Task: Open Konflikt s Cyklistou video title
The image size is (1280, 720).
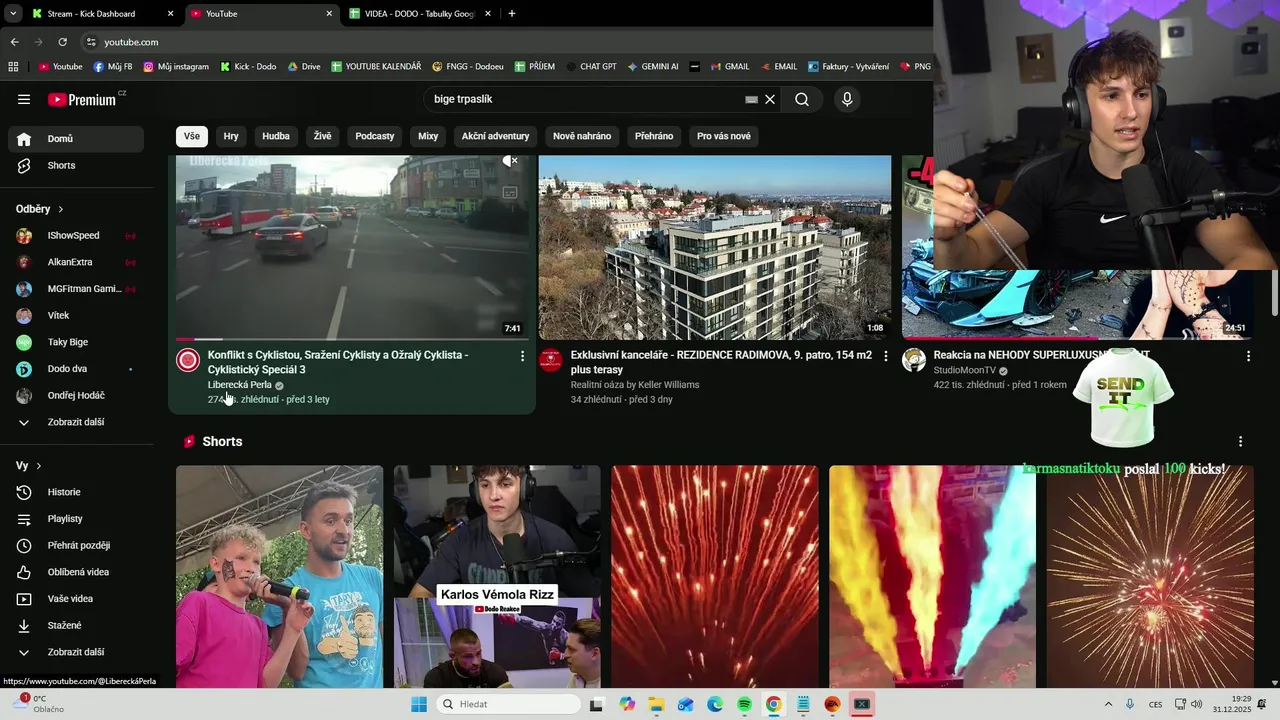Action: [338, 362]
